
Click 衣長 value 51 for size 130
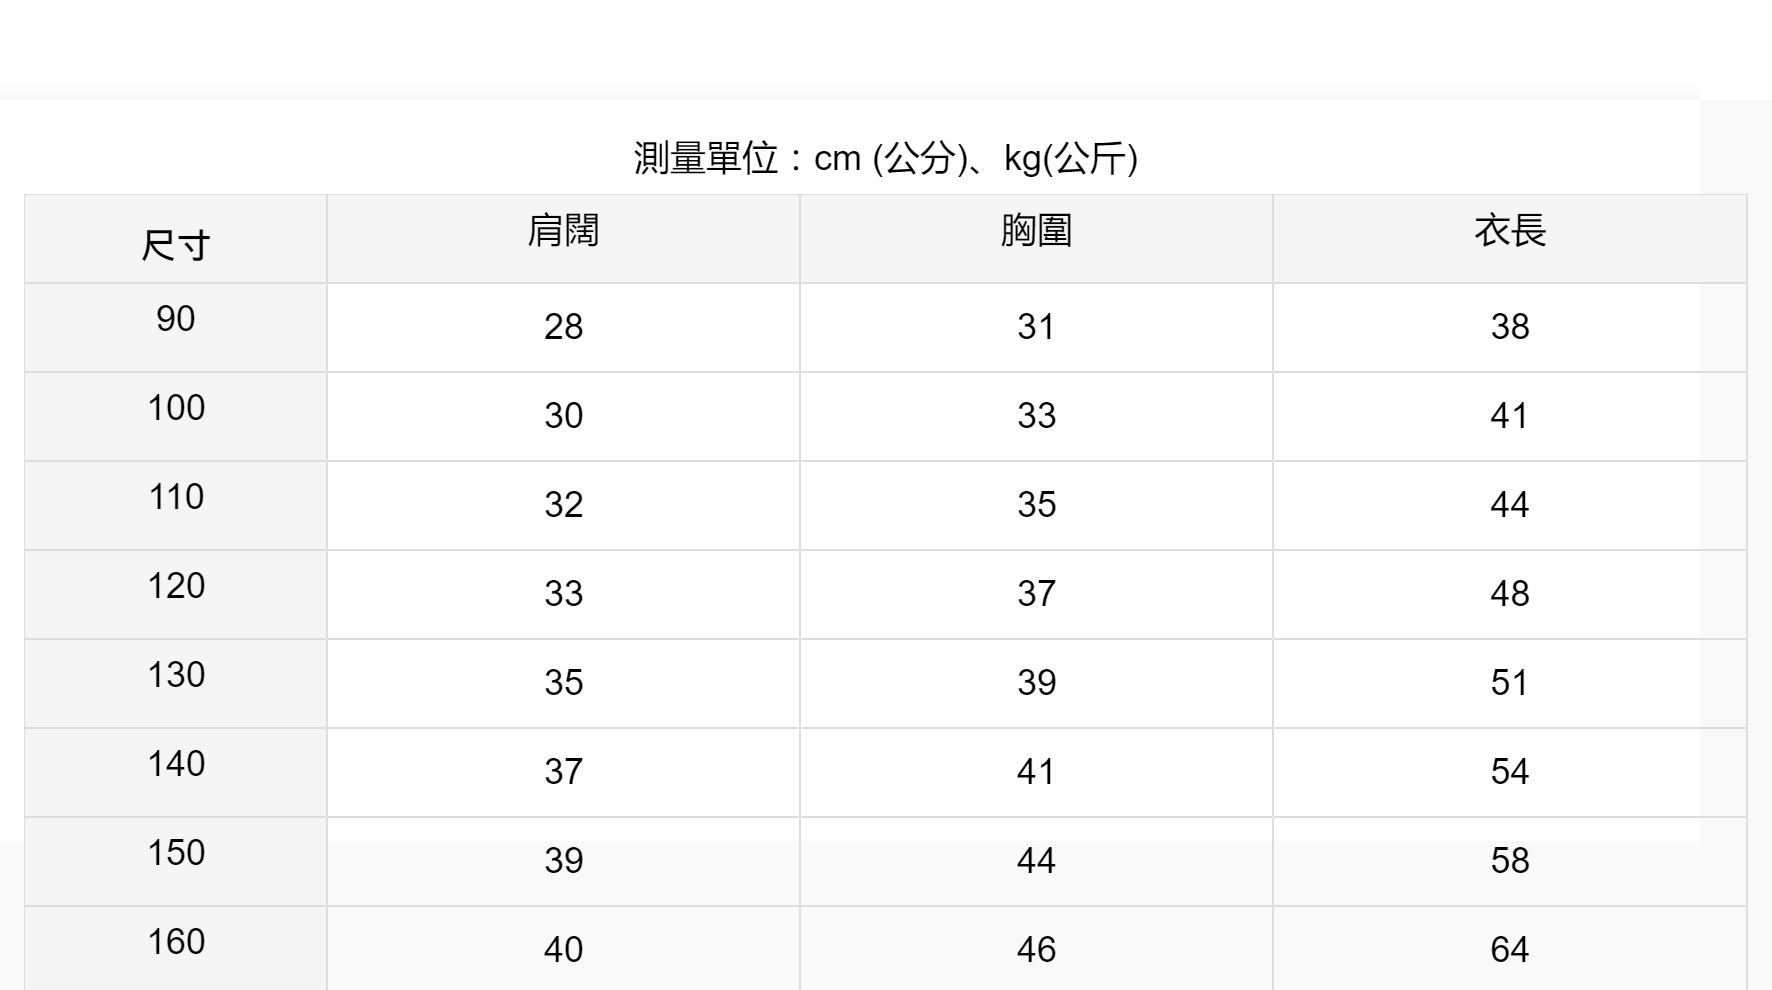pos(1509,683)
